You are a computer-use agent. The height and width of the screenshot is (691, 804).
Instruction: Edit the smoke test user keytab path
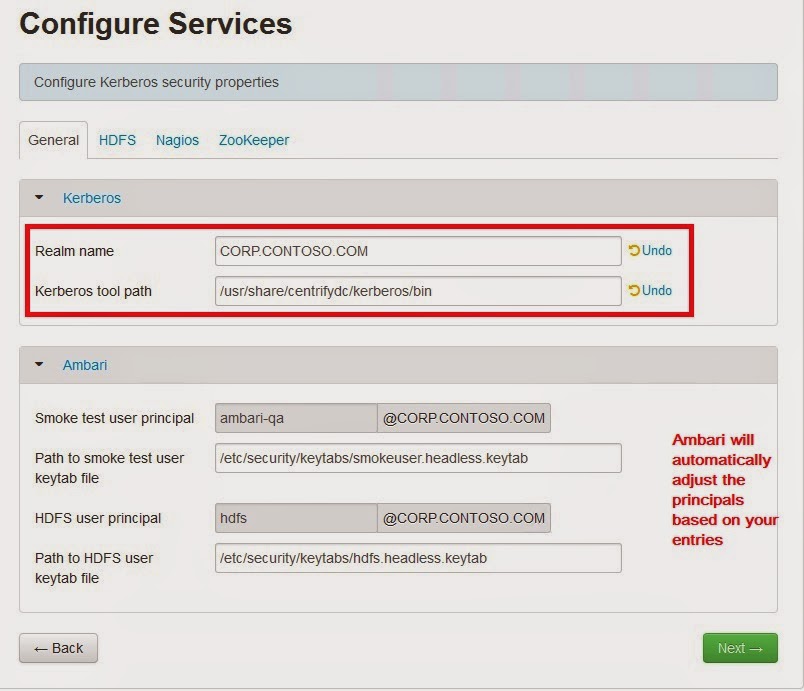417,458
